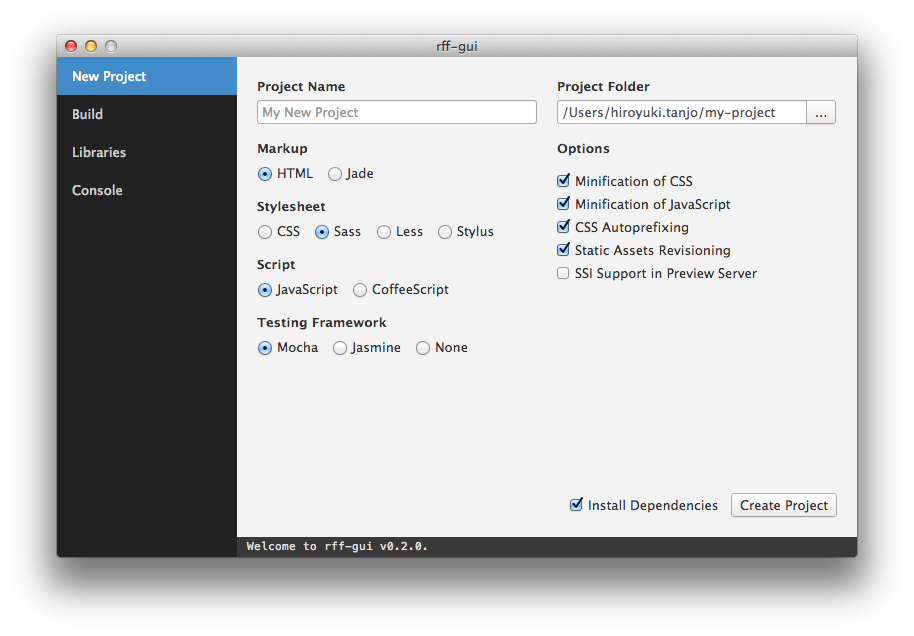914x636 pixels.
Task: Click the Stylesheet heading
Action: tap(291, 206)
